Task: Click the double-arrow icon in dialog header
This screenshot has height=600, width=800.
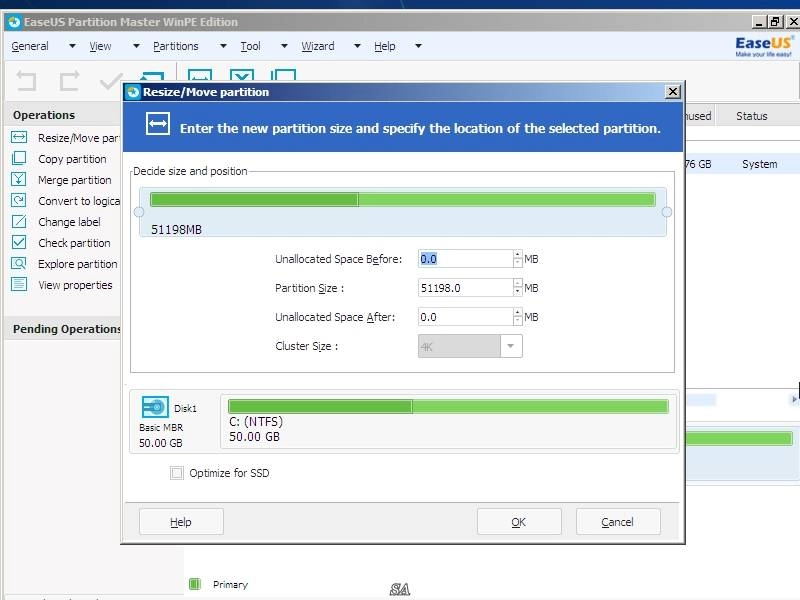Action: (x=158, y=124)
